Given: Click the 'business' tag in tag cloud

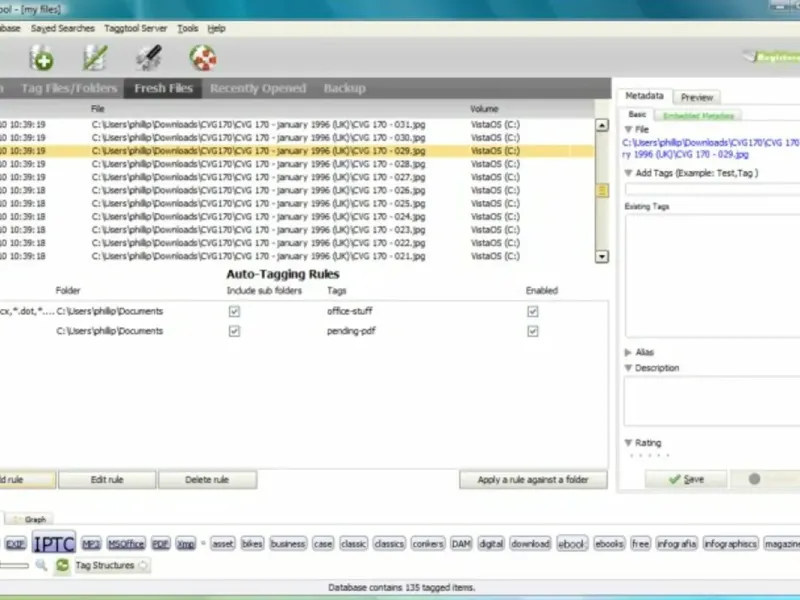Looking at the screenshot, I should 288,544.
